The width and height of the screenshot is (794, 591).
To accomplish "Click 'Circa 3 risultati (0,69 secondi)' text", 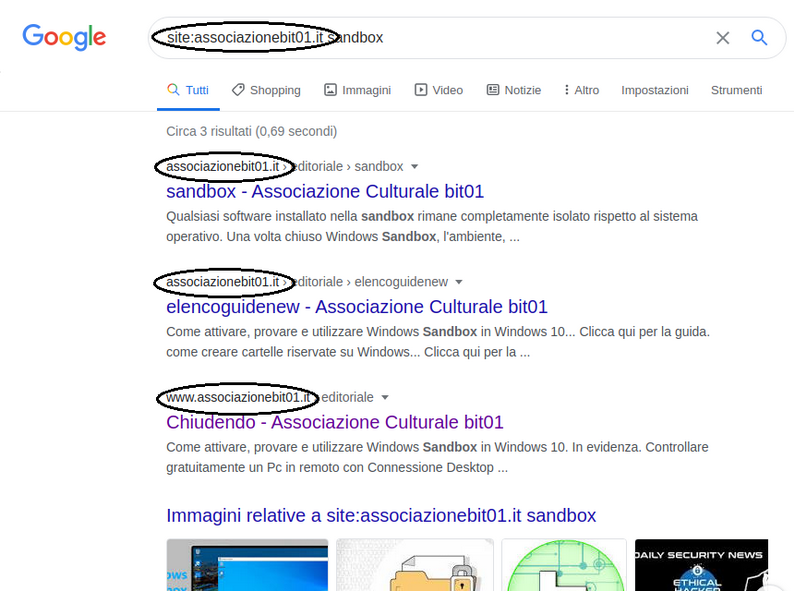I will pos(251,131).
